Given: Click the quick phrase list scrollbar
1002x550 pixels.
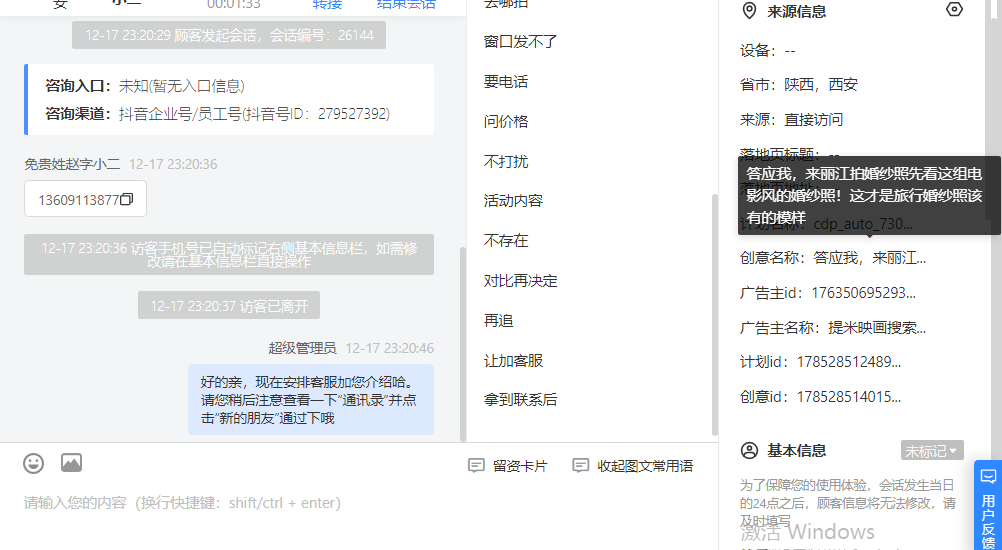Looking at the screenshot, I should click(x=714, y=313).
